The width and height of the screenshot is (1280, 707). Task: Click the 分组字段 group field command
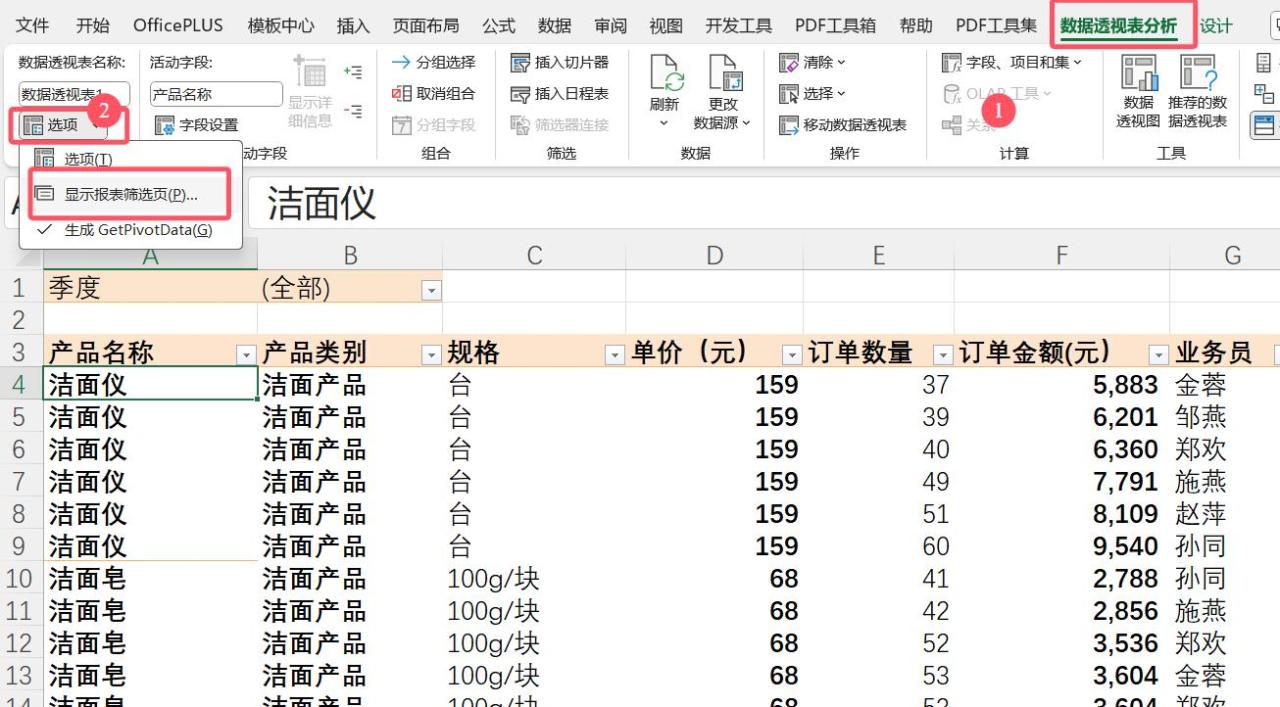click(x=433, y=125)
